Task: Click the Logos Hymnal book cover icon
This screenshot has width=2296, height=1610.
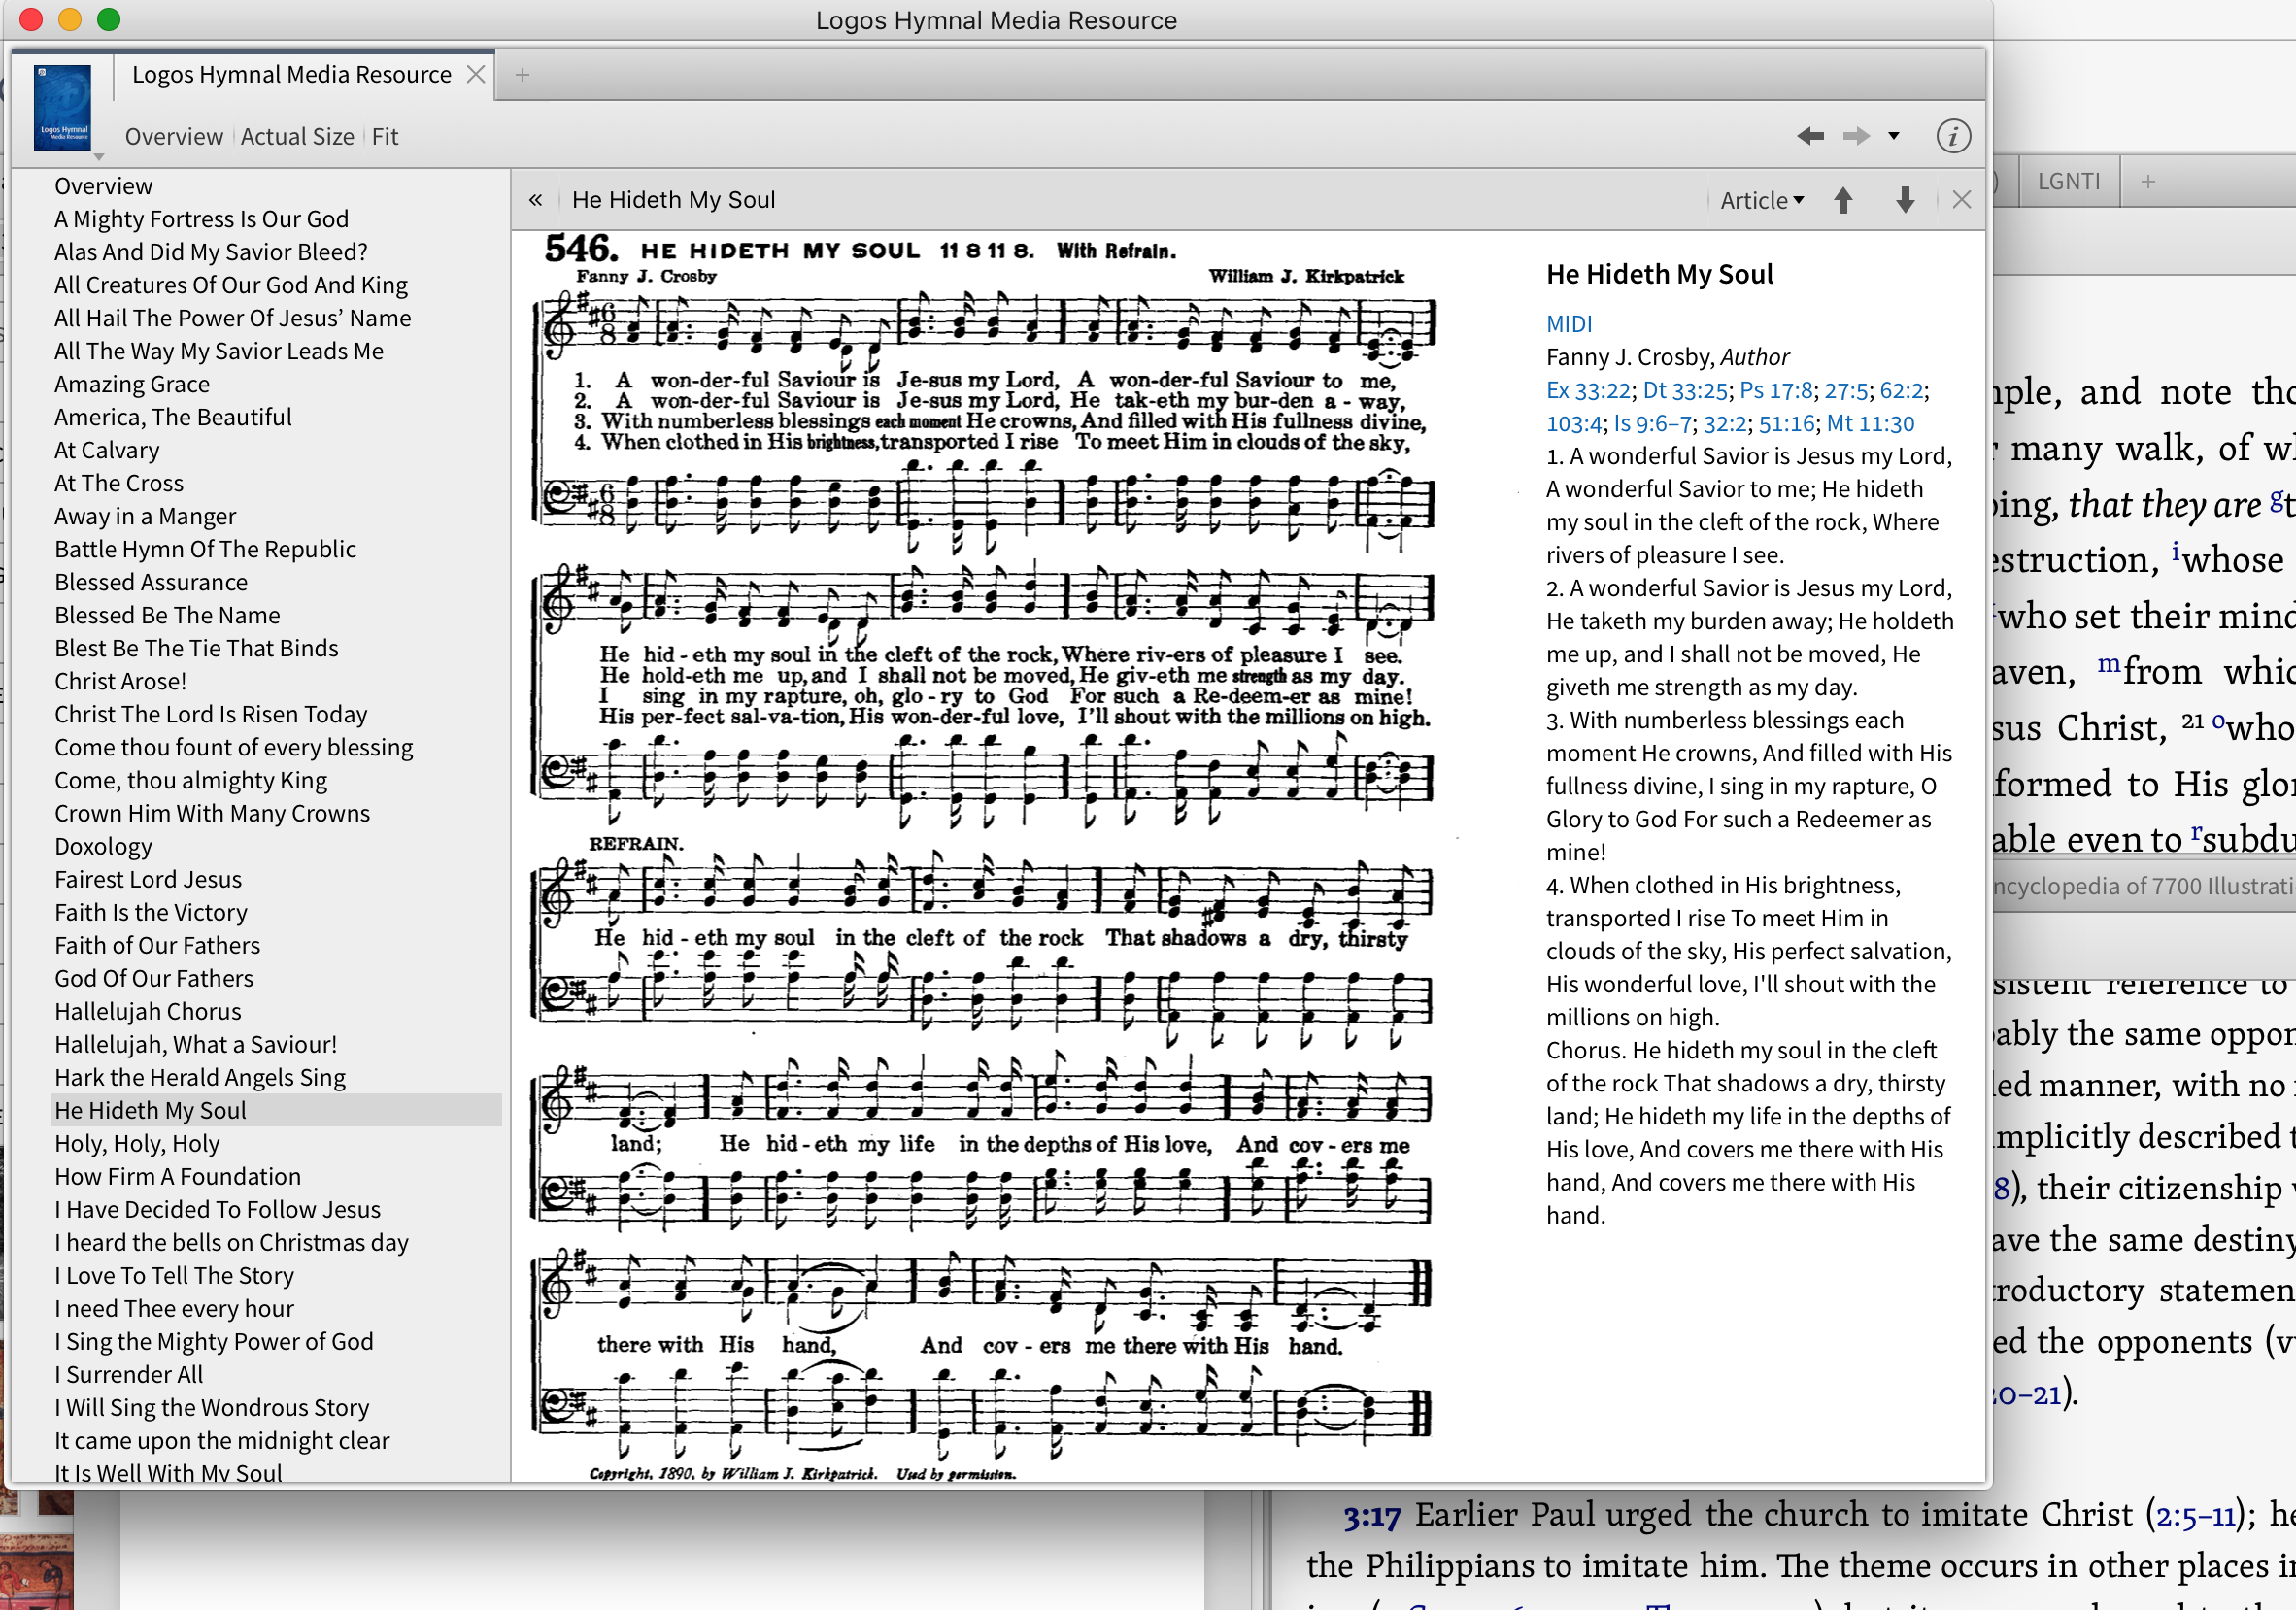Action: tap(62, 108)
